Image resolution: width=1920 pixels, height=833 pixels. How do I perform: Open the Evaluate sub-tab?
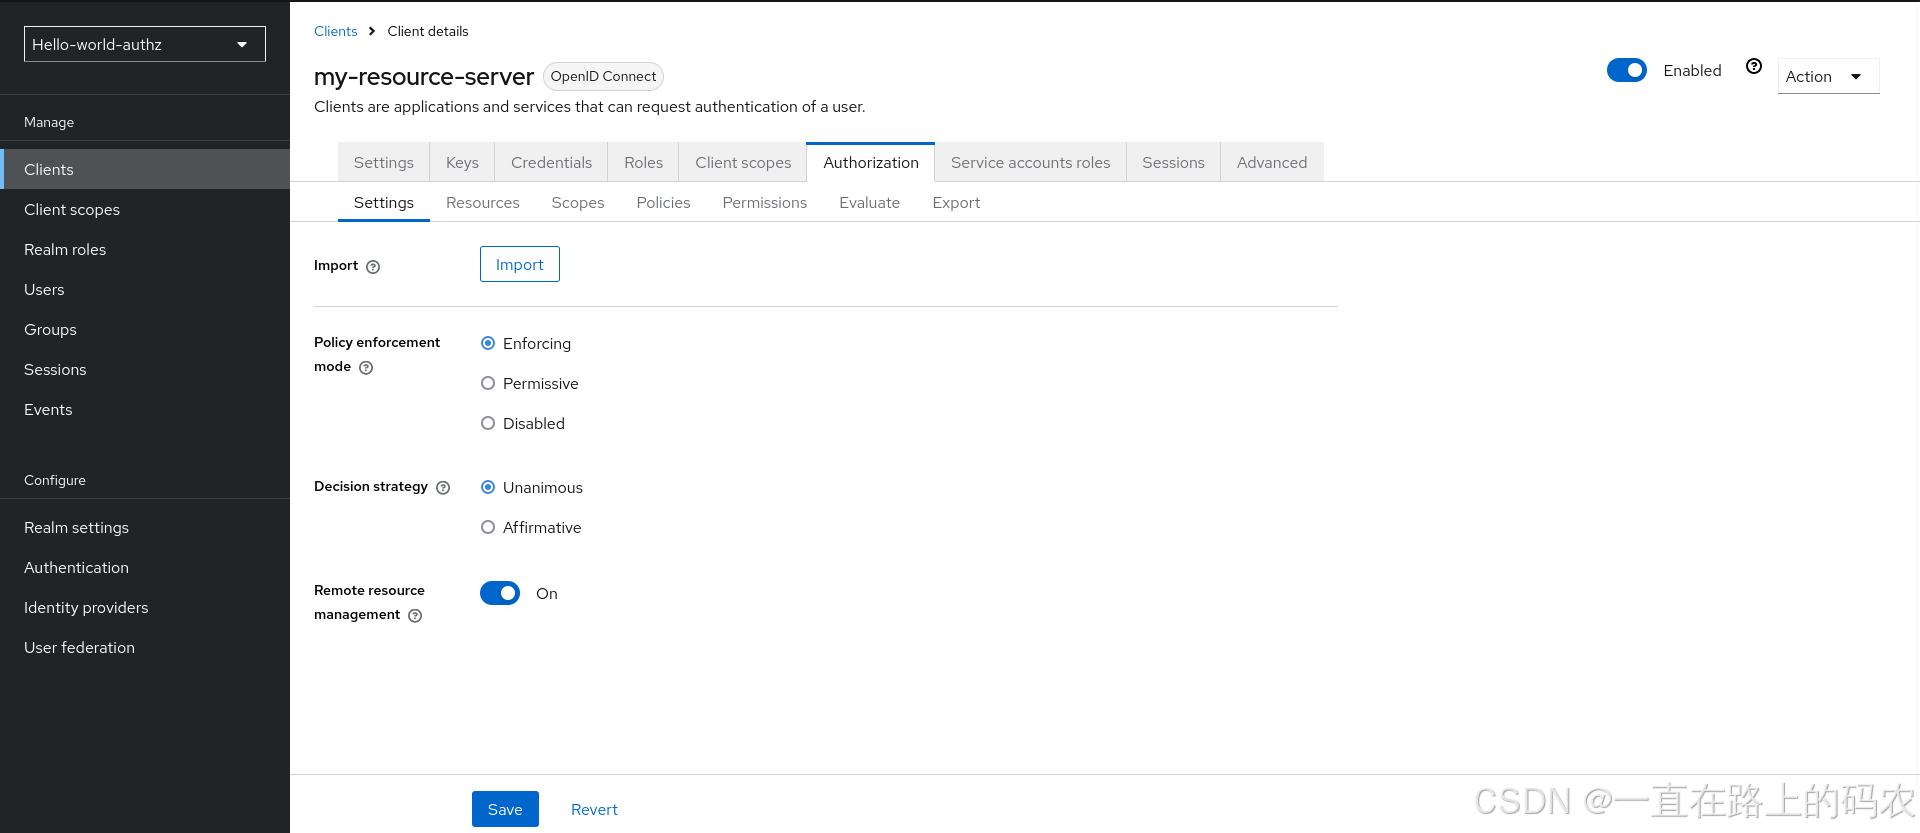[870, 202]
